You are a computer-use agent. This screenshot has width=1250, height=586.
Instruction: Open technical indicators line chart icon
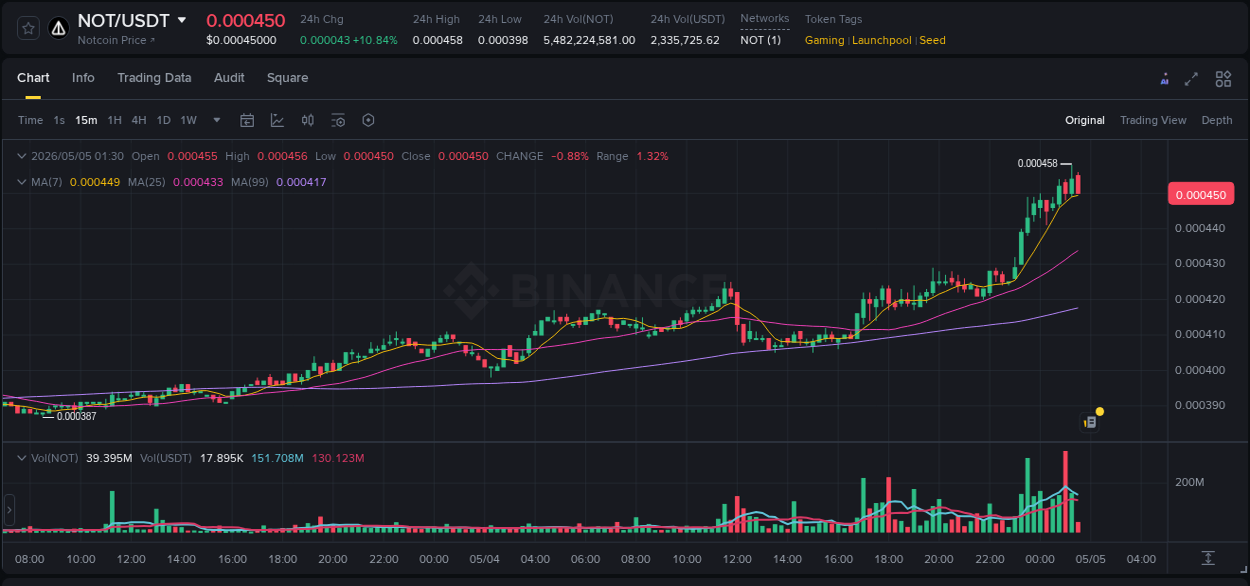tap(277, 120)
